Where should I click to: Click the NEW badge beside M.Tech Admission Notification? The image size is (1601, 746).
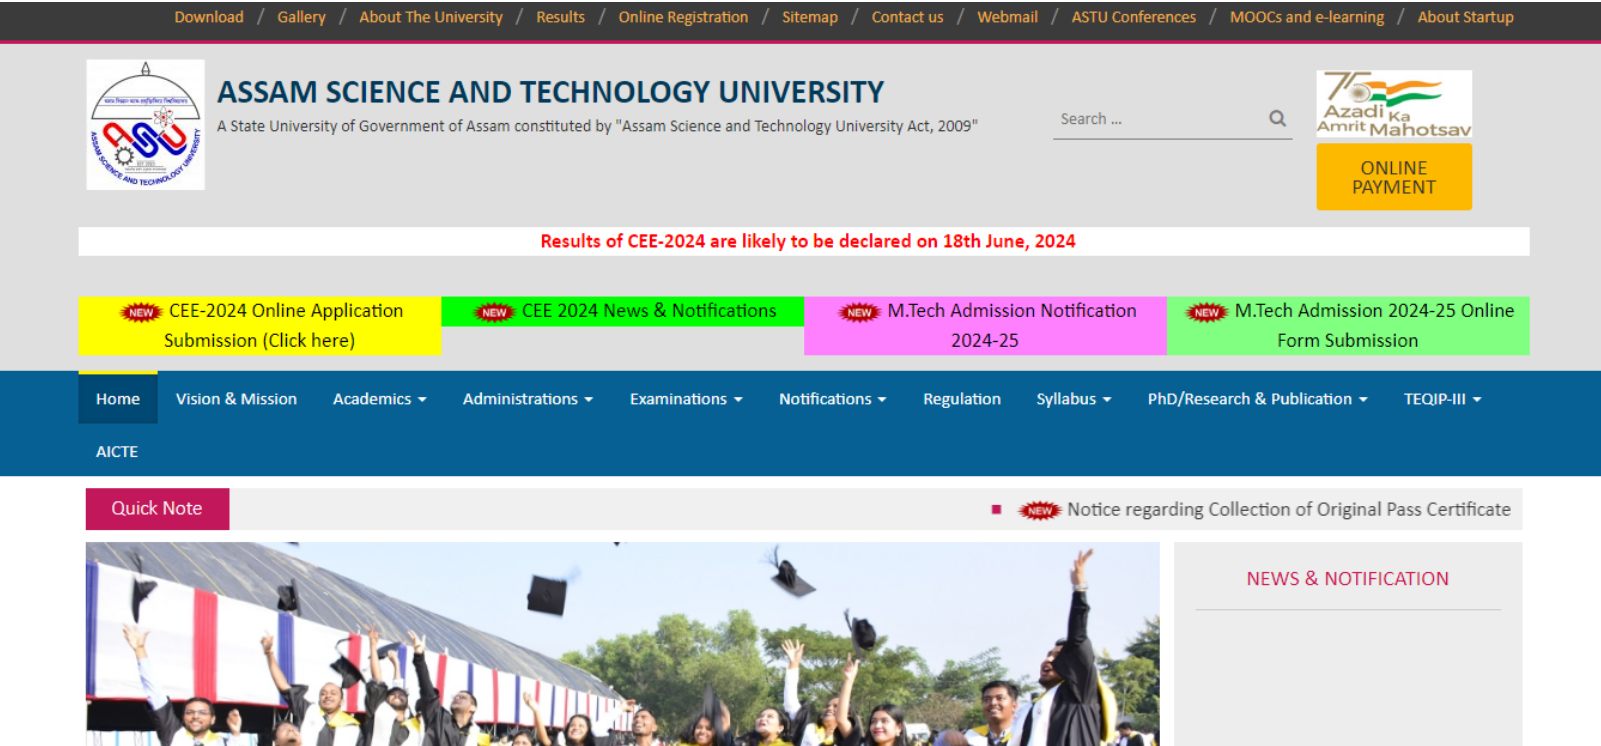[x=859, y=312]
